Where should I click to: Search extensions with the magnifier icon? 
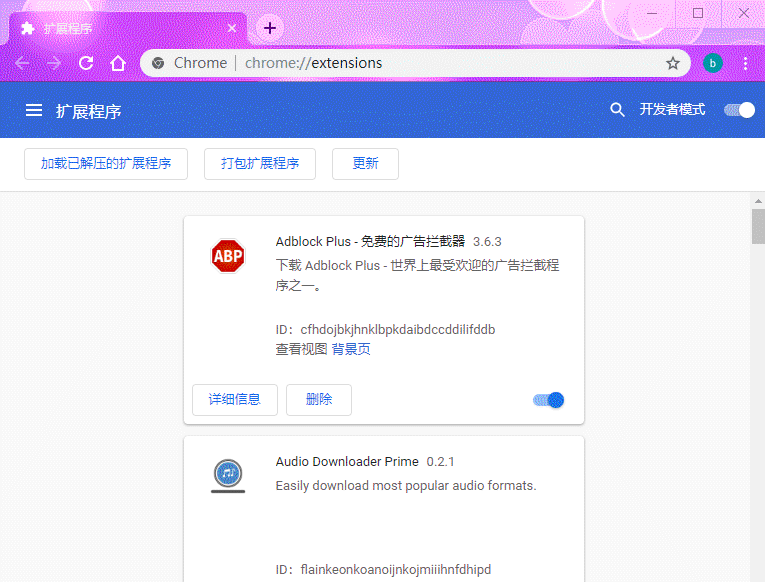617,110
